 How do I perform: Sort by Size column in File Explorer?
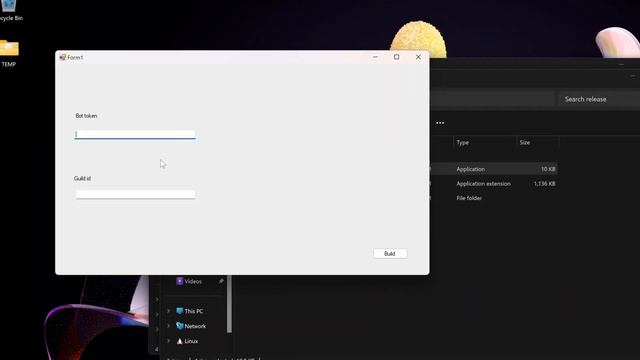pos(537,142)
